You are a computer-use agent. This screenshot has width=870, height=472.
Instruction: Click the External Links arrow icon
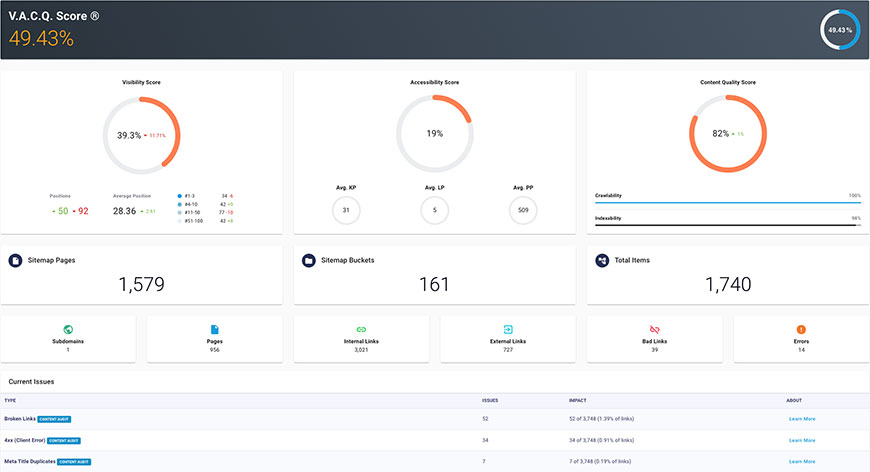point(508,329)
